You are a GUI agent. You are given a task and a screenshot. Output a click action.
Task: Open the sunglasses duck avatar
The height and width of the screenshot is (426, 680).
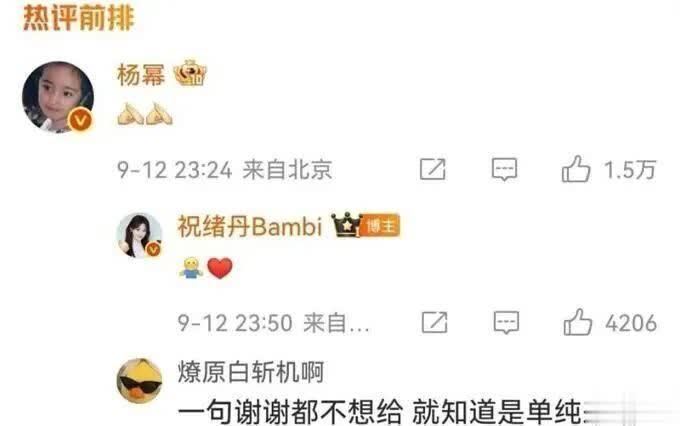[x=139, y=381]
